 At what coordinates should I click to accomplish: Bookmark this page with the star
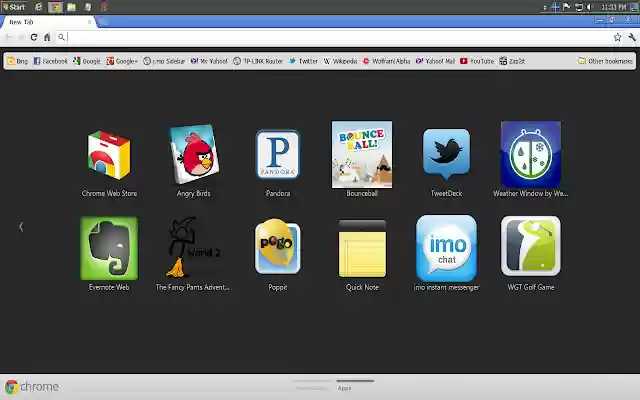617,37
